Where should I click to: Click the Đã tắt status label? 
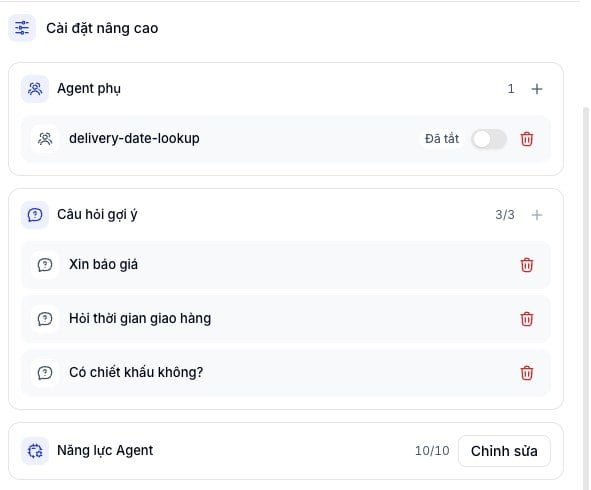442,139
